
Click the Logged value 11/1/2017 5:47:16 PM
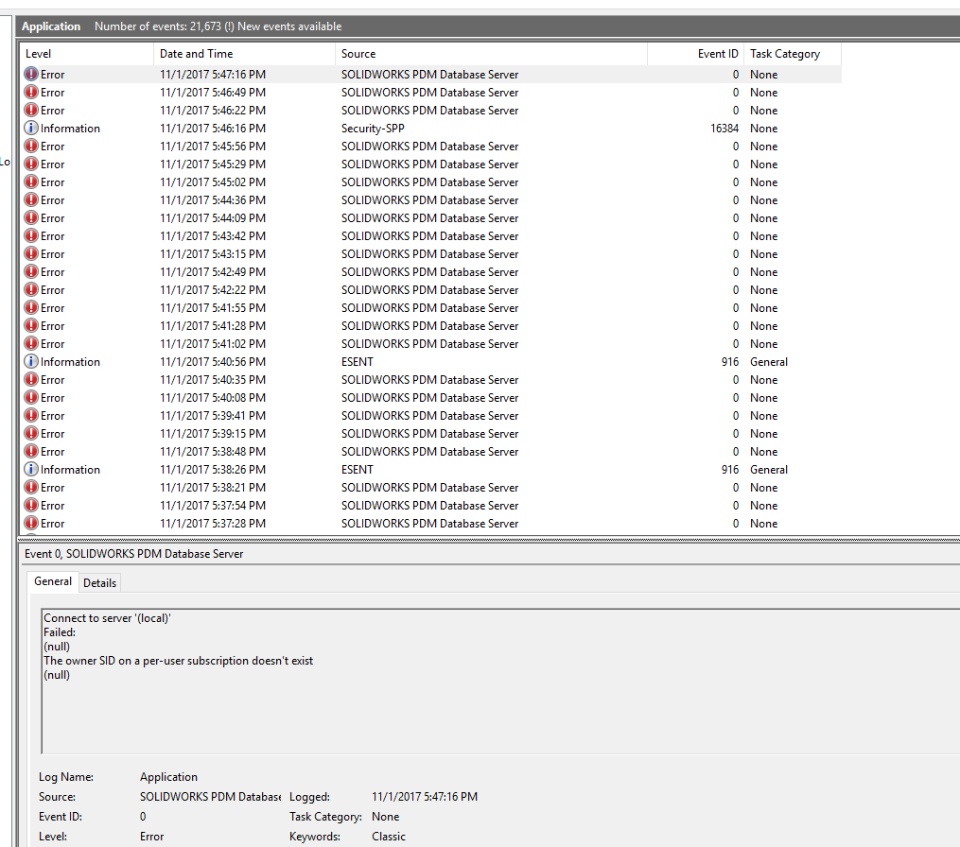[x=424, y=797]
